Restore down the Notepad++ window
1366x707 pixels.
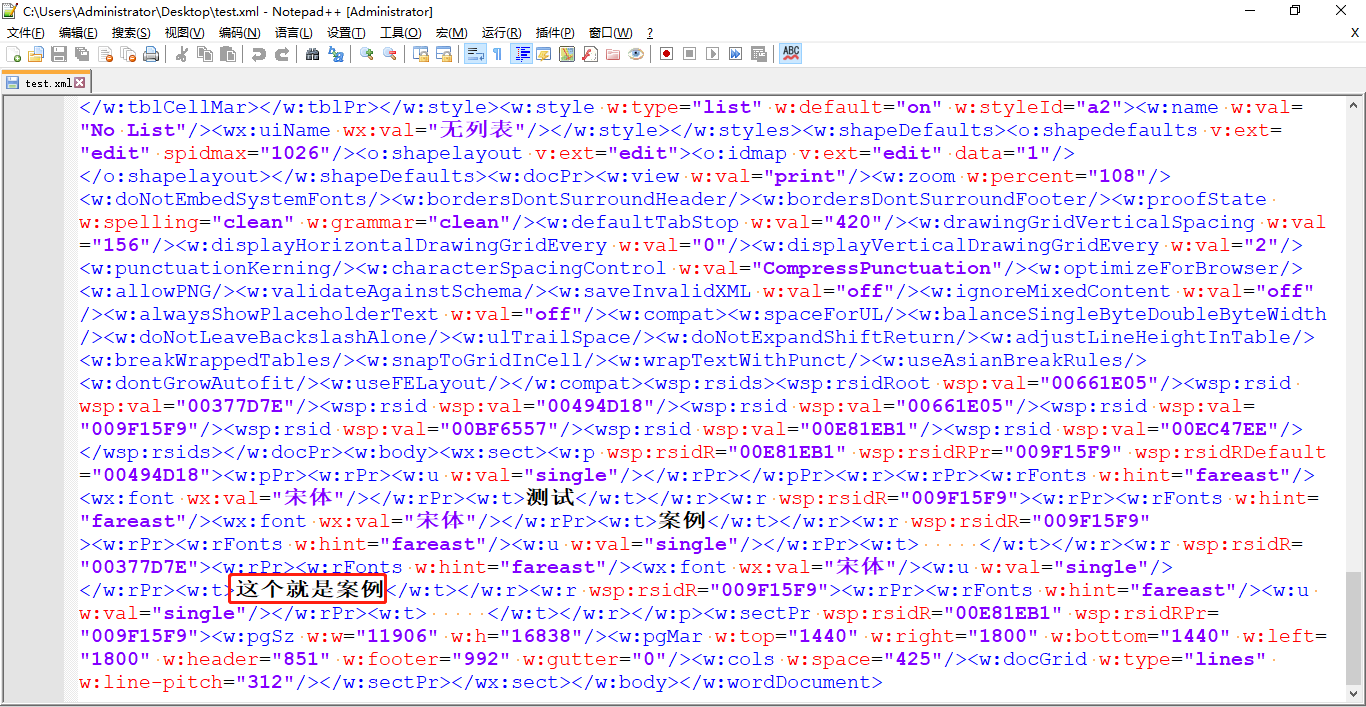pyautogui.click(x=1295, y=11)
